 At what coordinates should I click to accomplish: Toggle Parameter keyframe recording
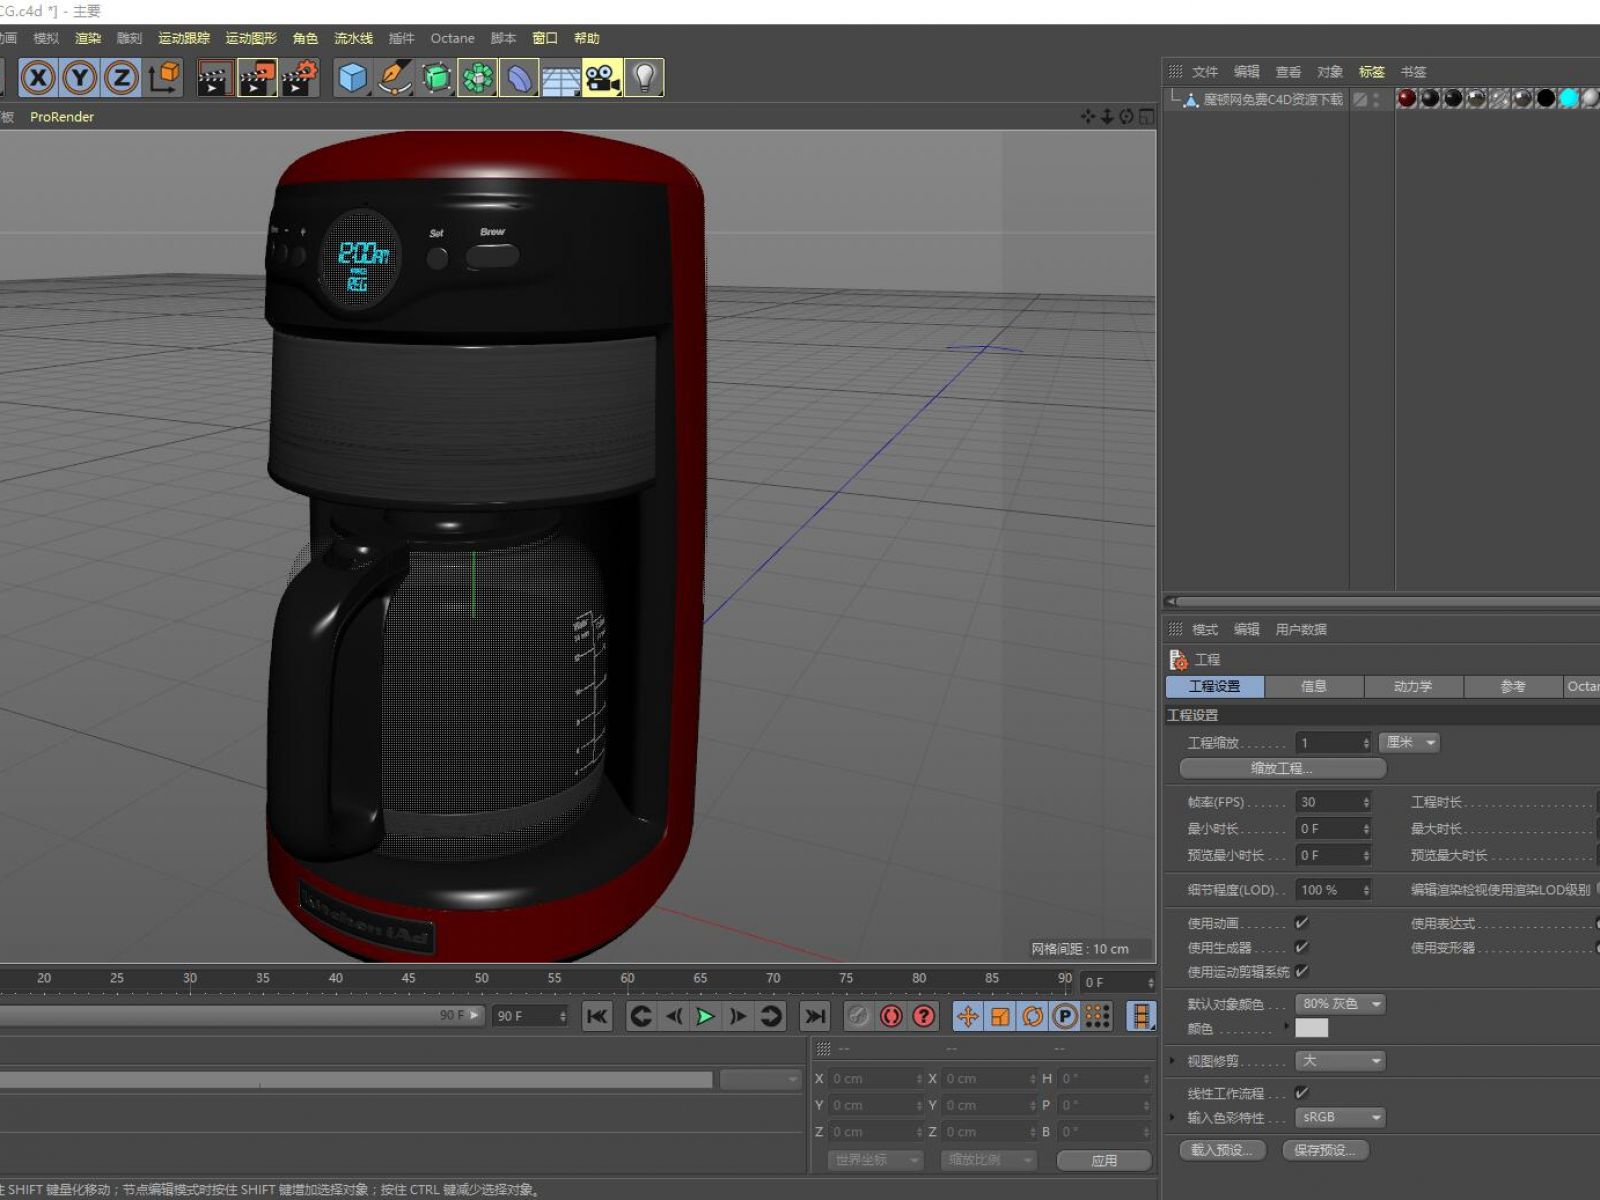click(1065, 1016)
